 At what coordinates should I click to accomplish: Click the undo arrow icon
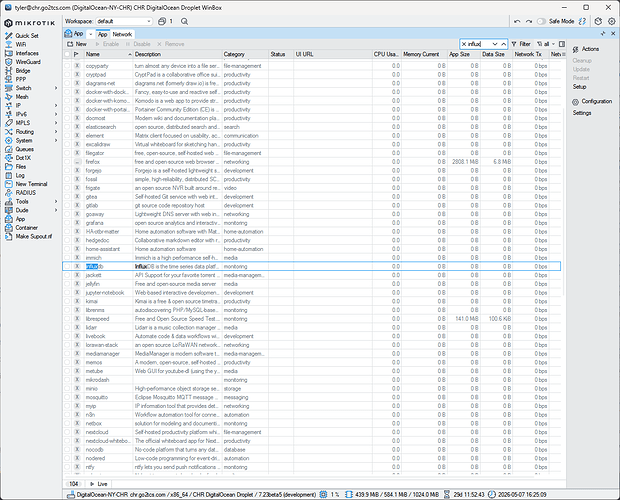point(517,21)
